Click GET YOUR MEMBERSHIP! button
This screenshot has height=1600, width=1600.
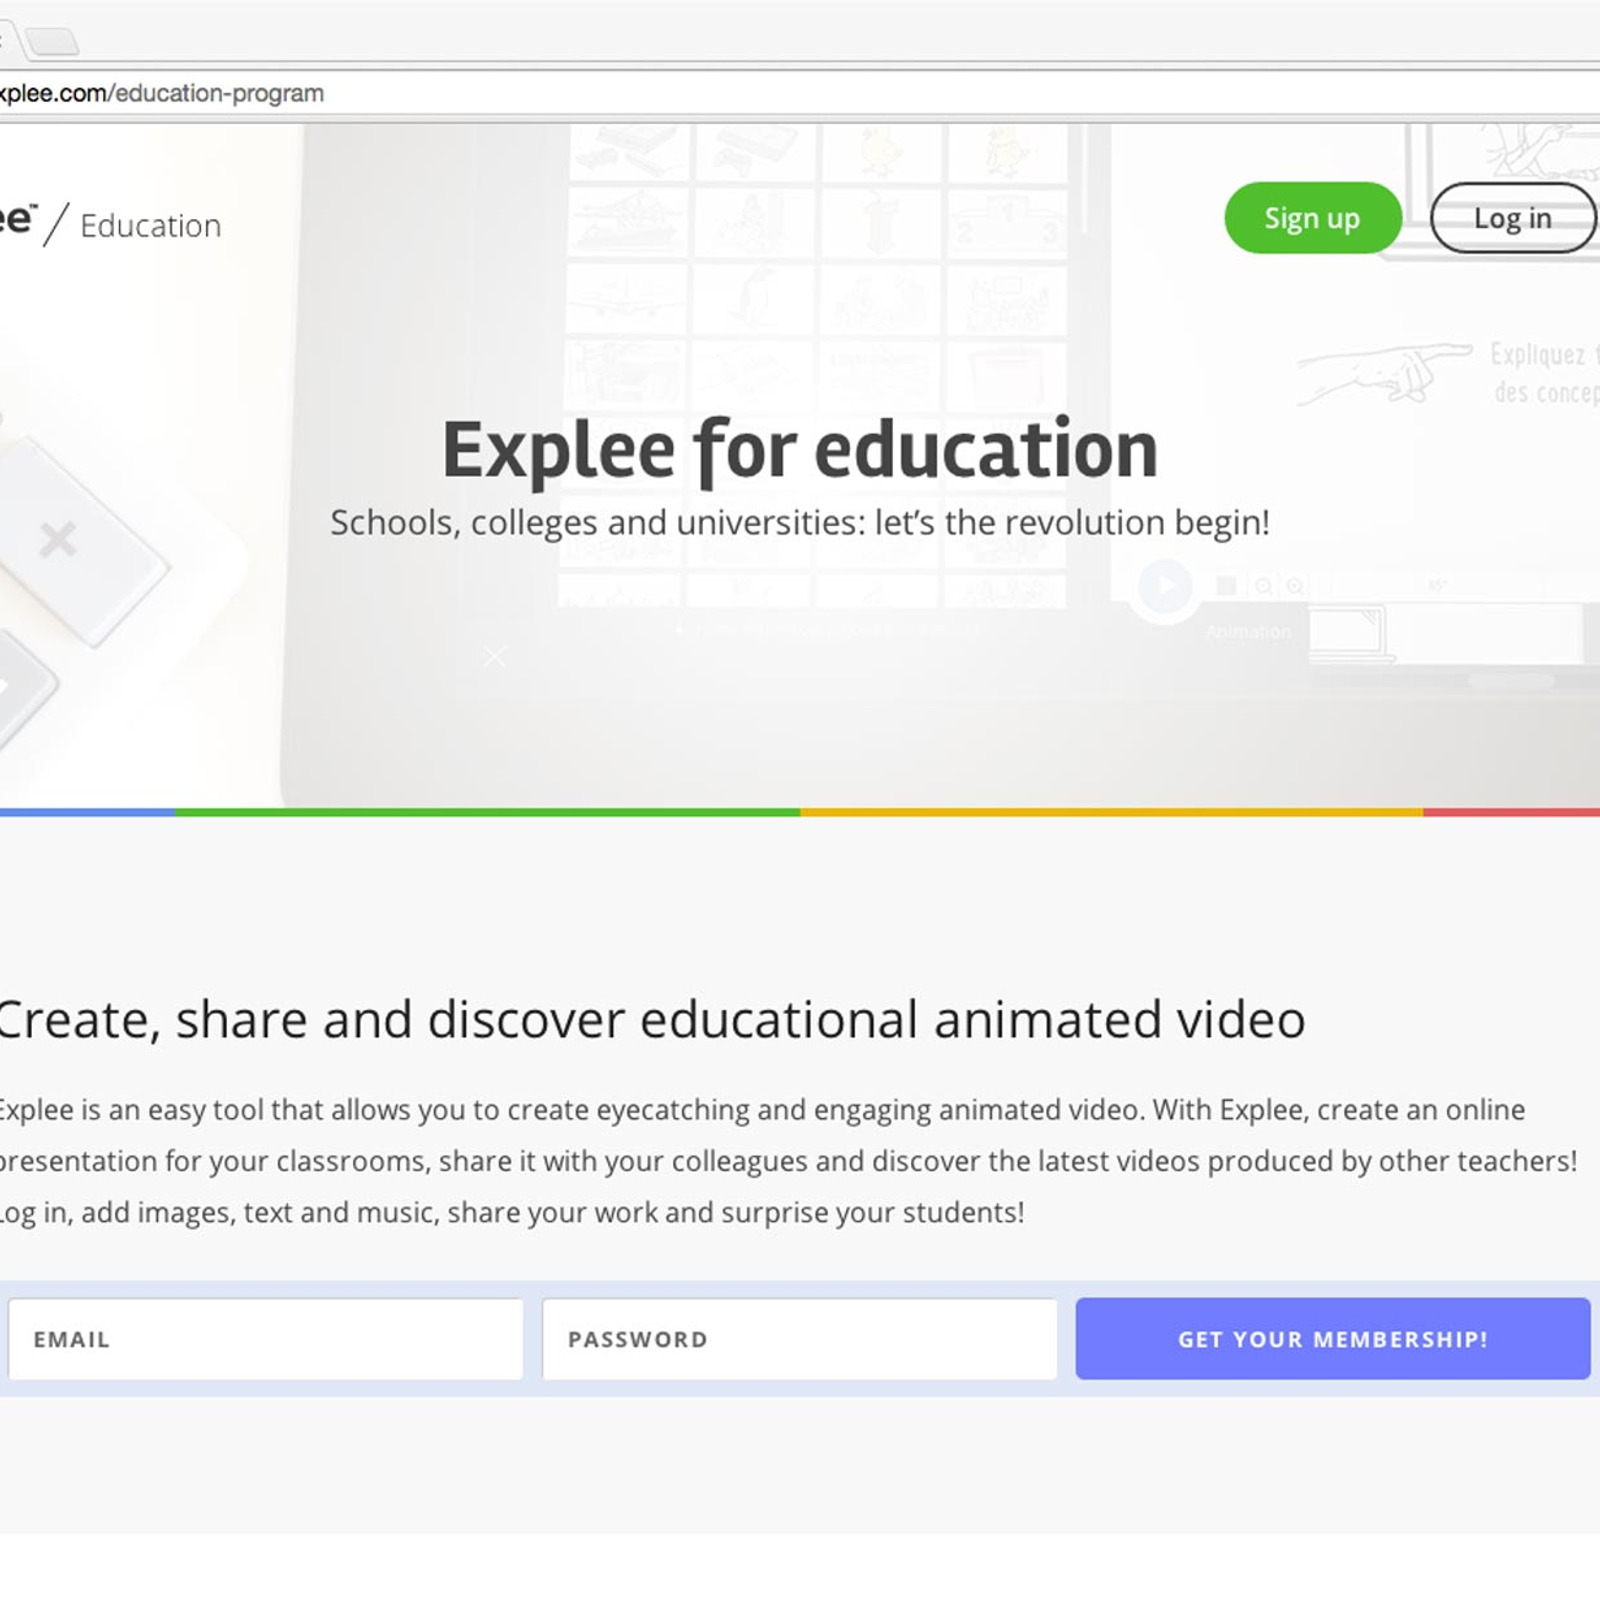pos(1333,1339)
